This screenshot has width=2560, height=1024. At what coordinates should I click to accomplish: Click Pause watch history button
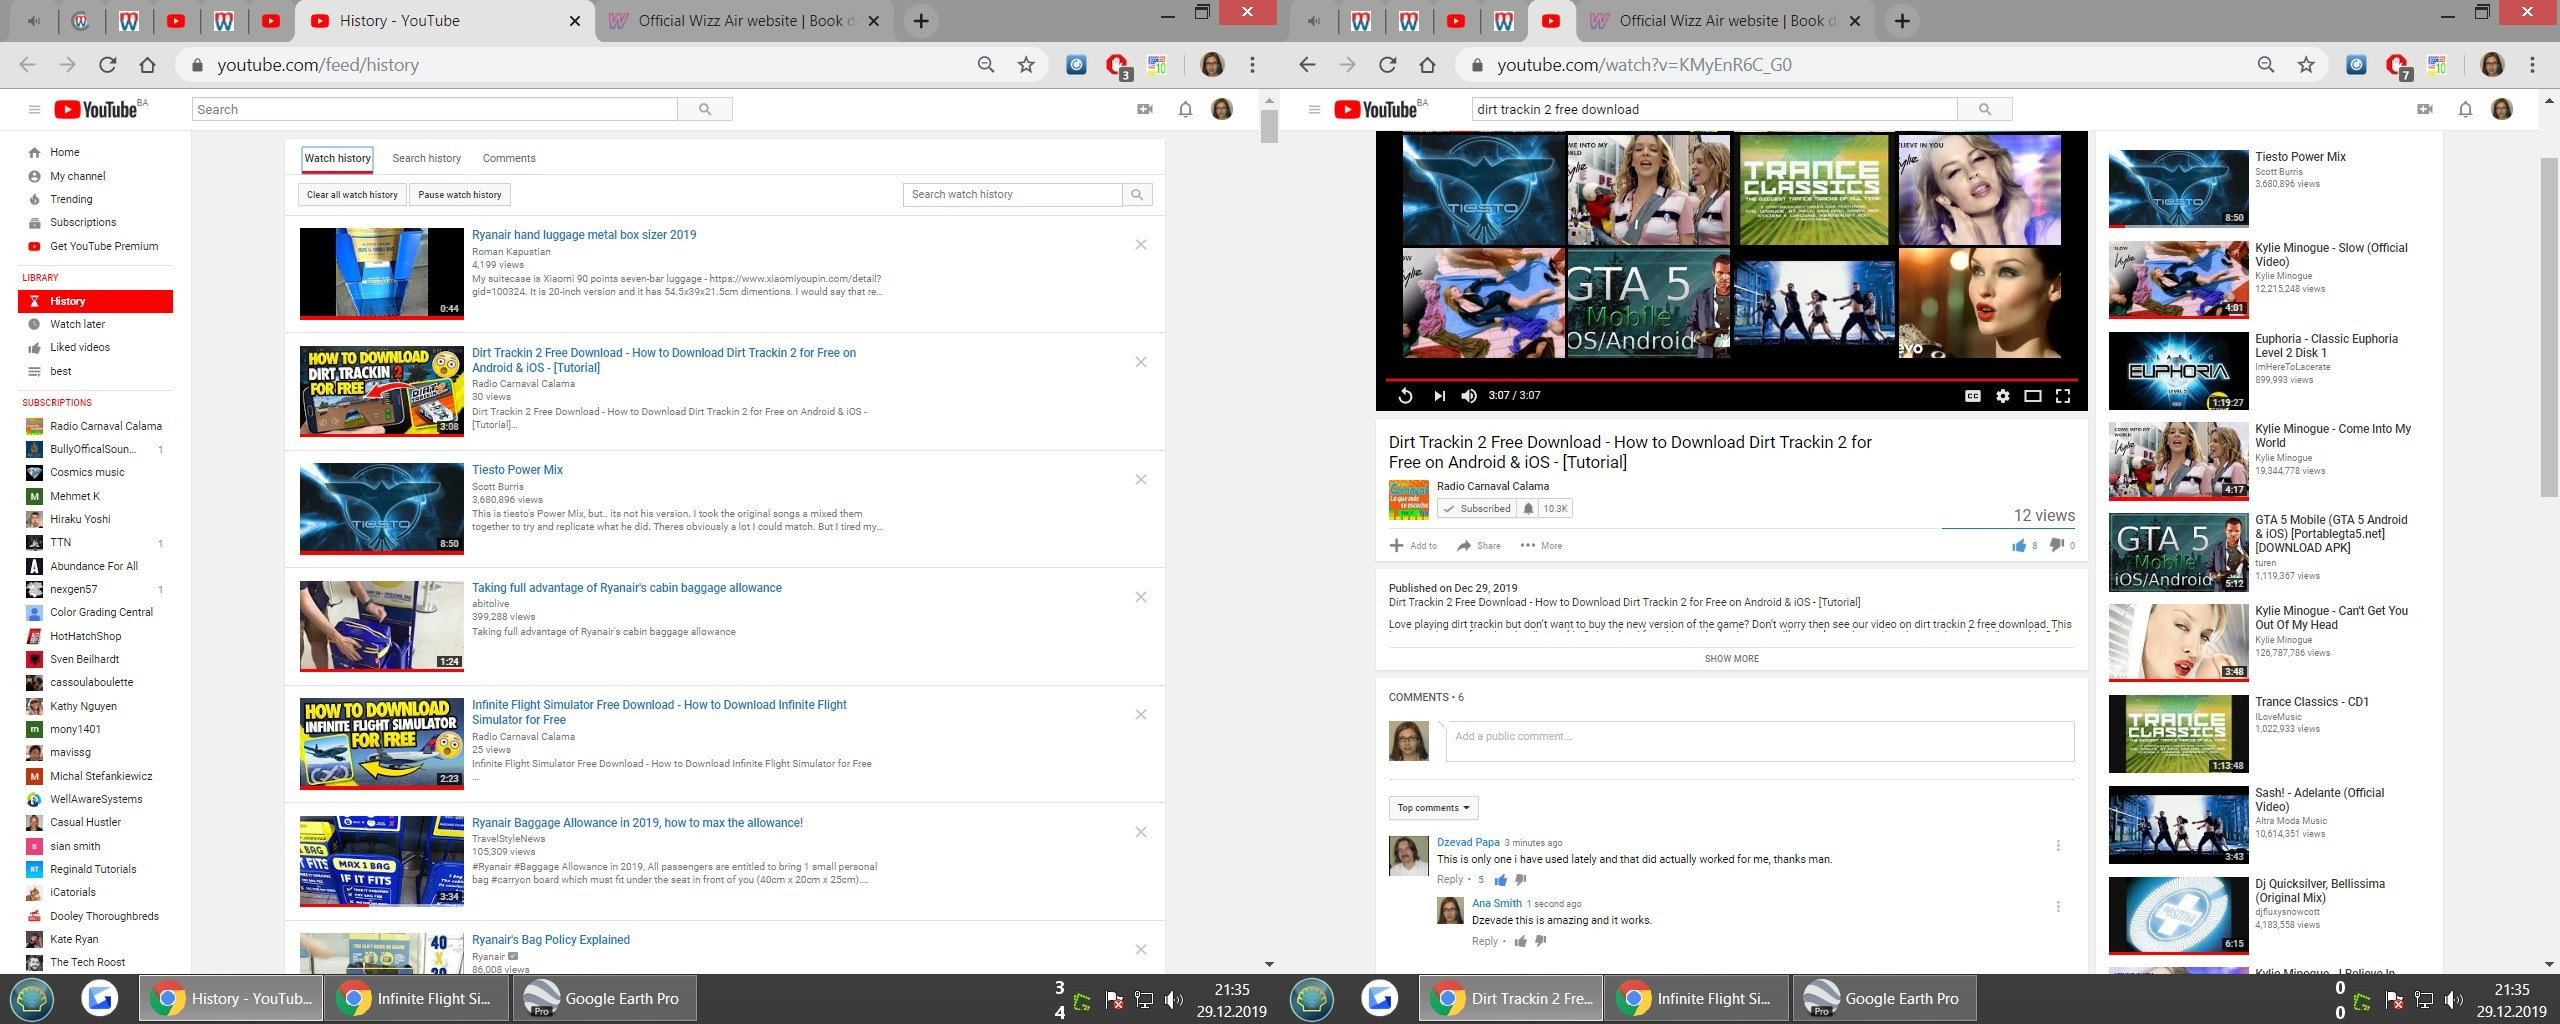(x=460, y=195)
